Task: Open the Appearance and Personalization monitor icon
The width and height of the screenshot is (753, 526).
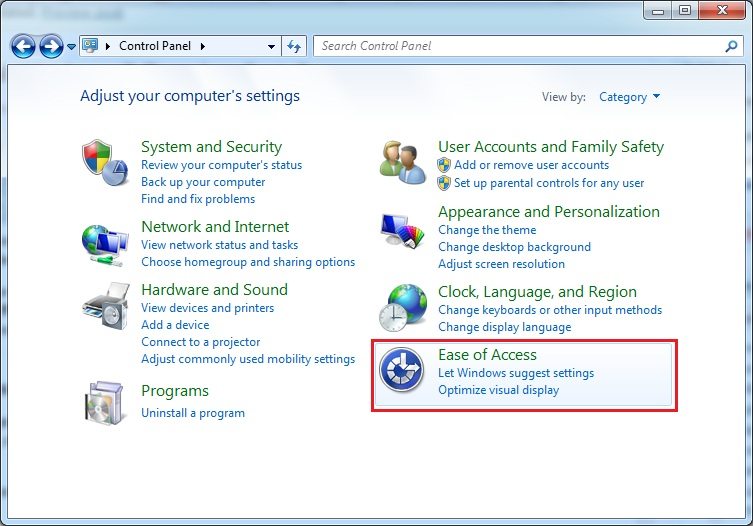Action: click(x=402, y=231)
